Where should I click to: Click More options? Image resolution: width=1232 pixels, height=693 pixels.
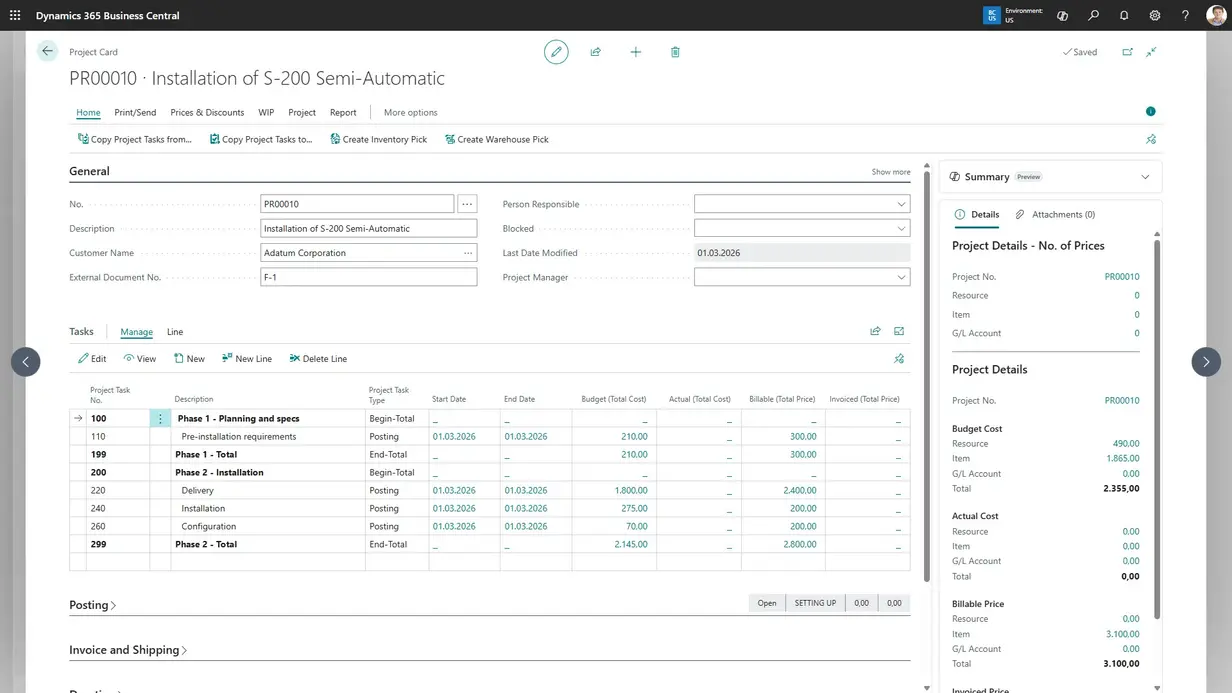pos(411,112)
